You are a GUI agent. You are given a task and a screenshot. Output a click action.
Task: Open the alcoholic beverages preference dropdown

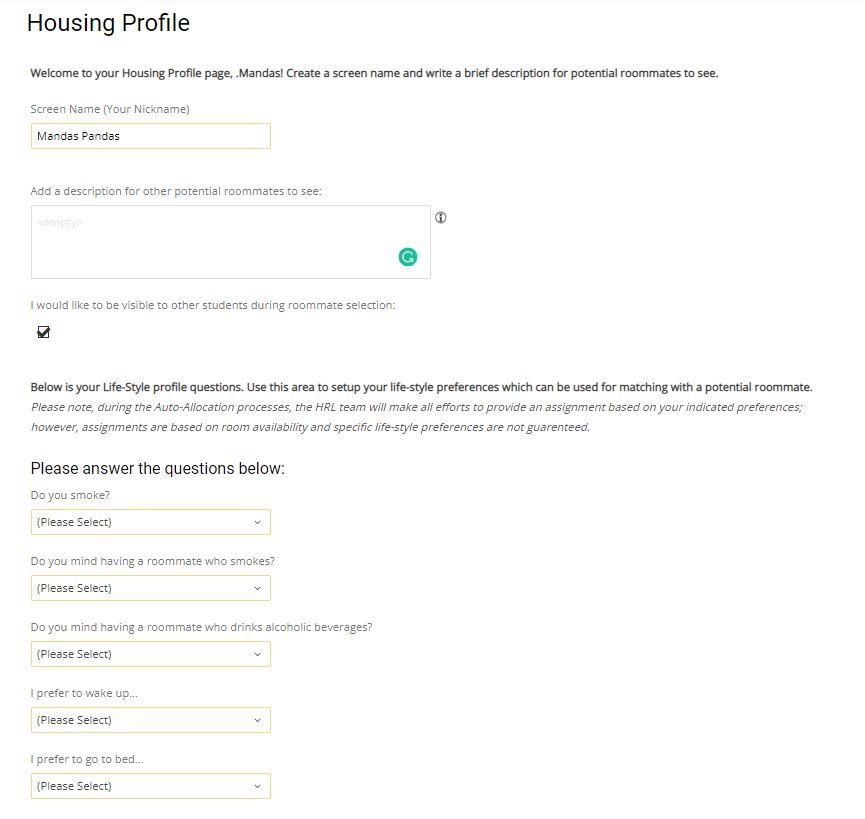(150, 654)
